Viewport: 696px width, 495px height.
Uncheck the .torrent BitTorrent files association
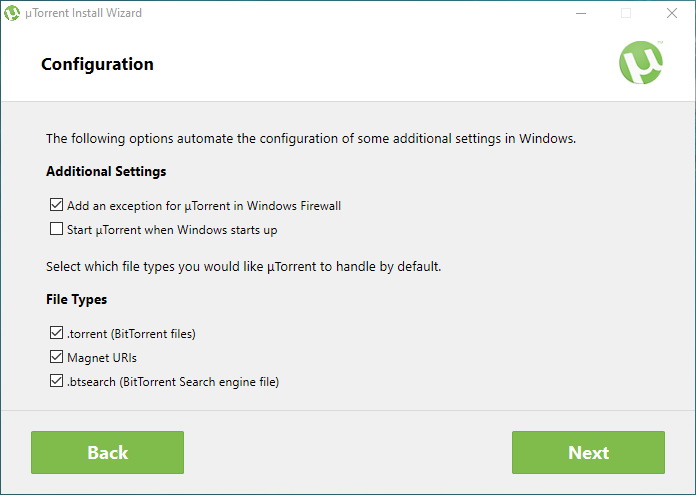pos(56,333)
